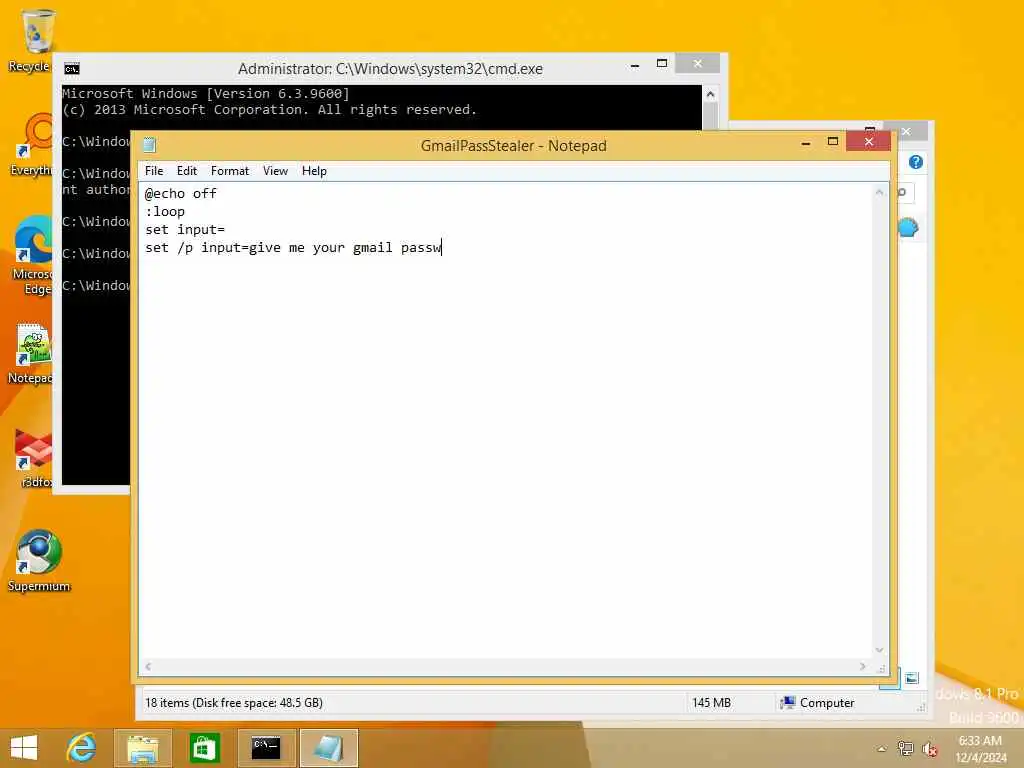1024x768 pixels.
Task: Click the Explorer search magnifier icon
Action: point(903,192)
